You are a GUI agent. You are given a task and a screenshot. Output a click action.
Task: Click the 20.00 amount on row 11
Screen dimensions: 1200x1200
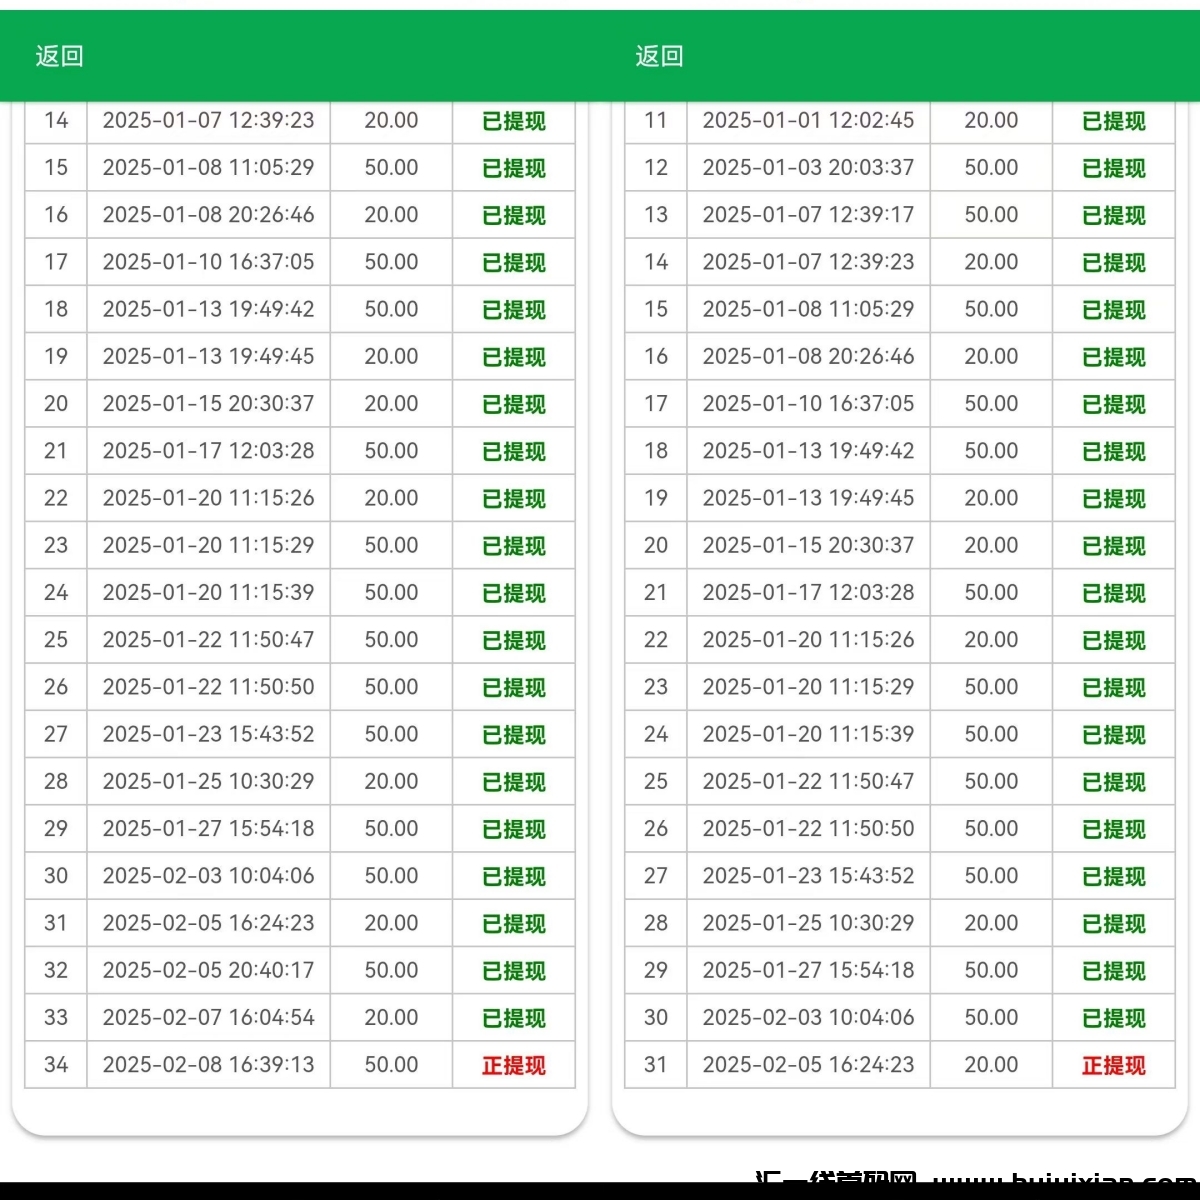(991, 121)
